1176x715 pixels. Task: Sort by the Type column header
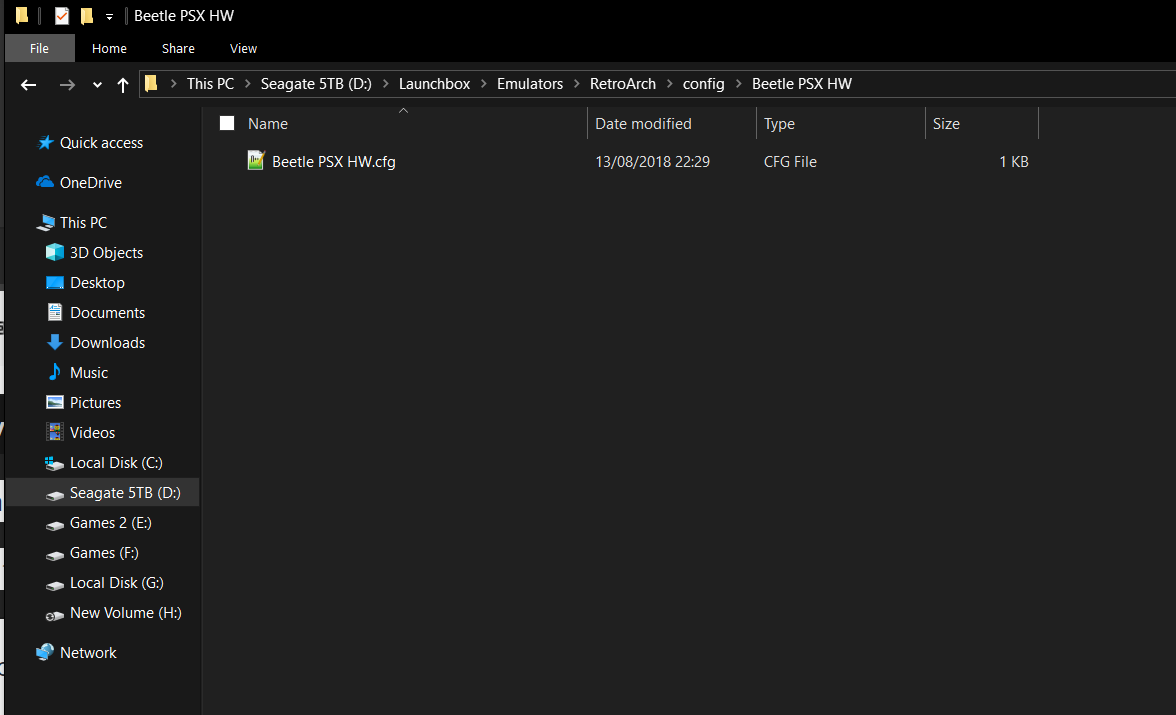pos(779,124)
